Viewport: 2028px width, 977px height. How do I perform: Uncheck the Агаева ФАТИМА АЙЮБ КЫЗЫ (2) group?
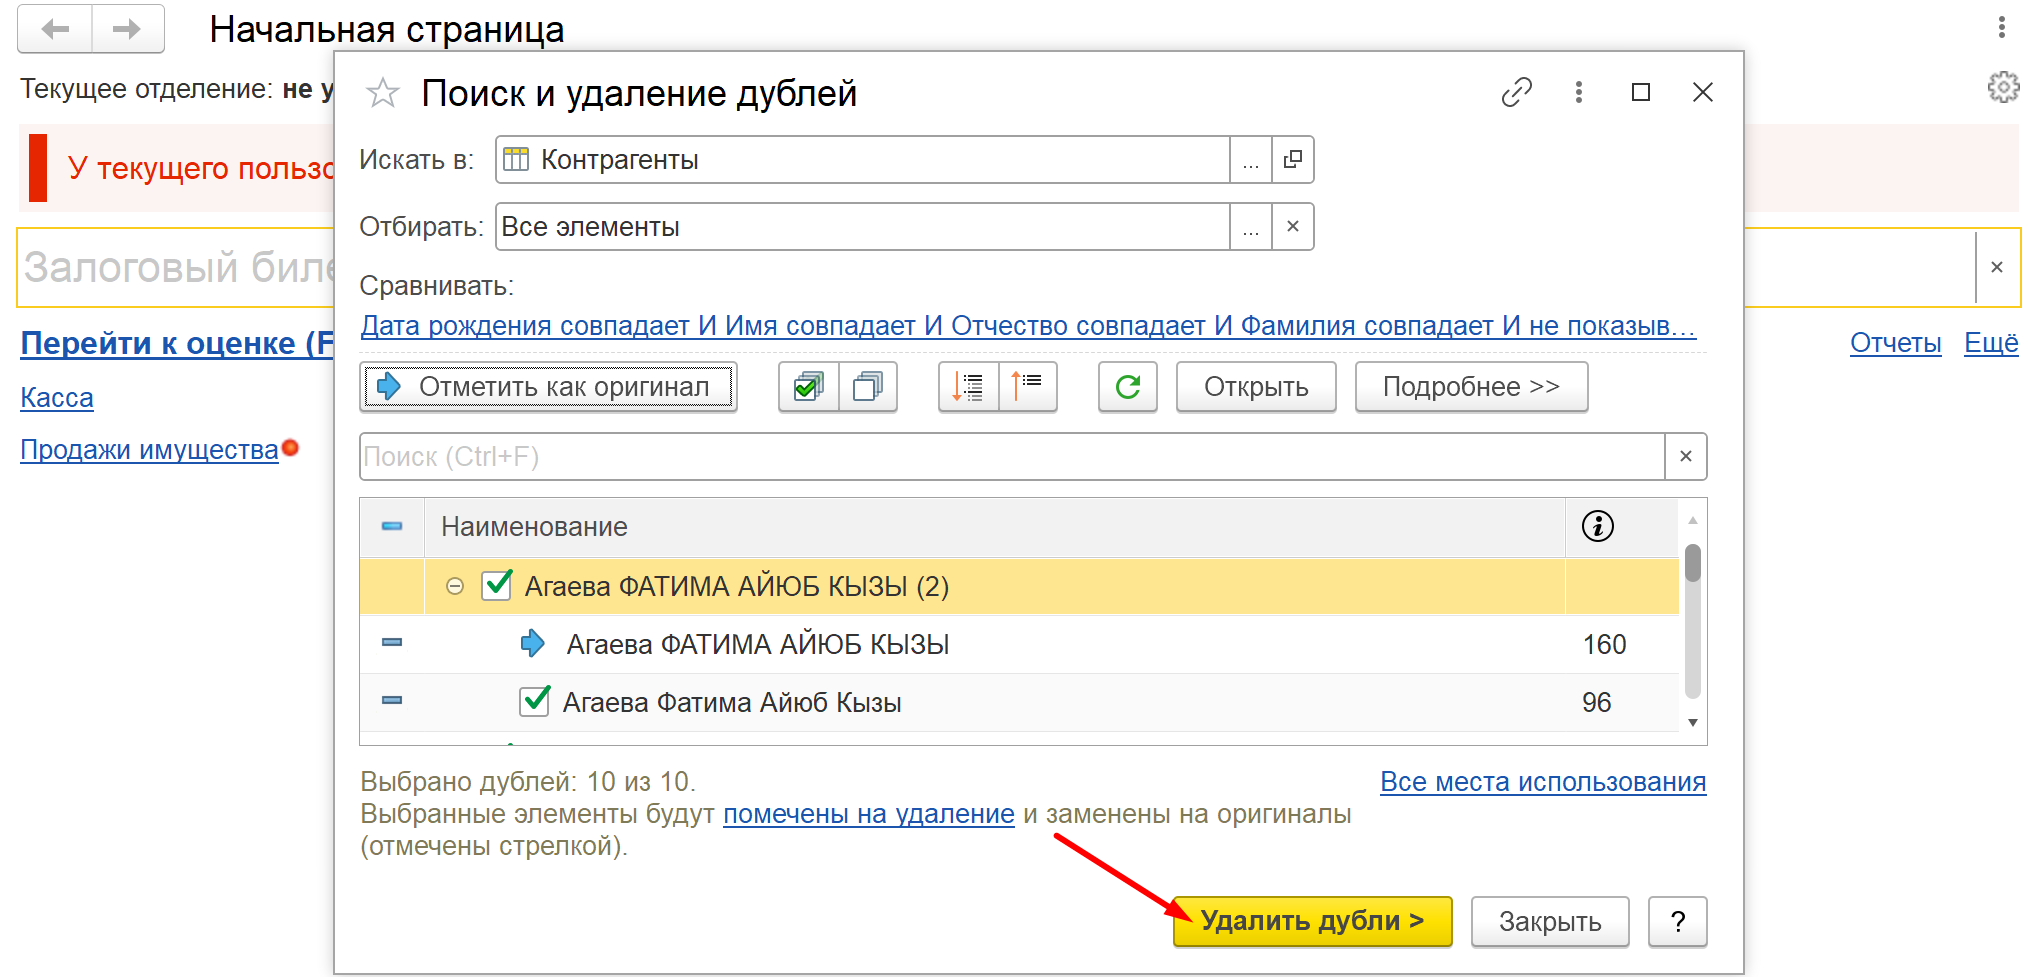(497, 585)
